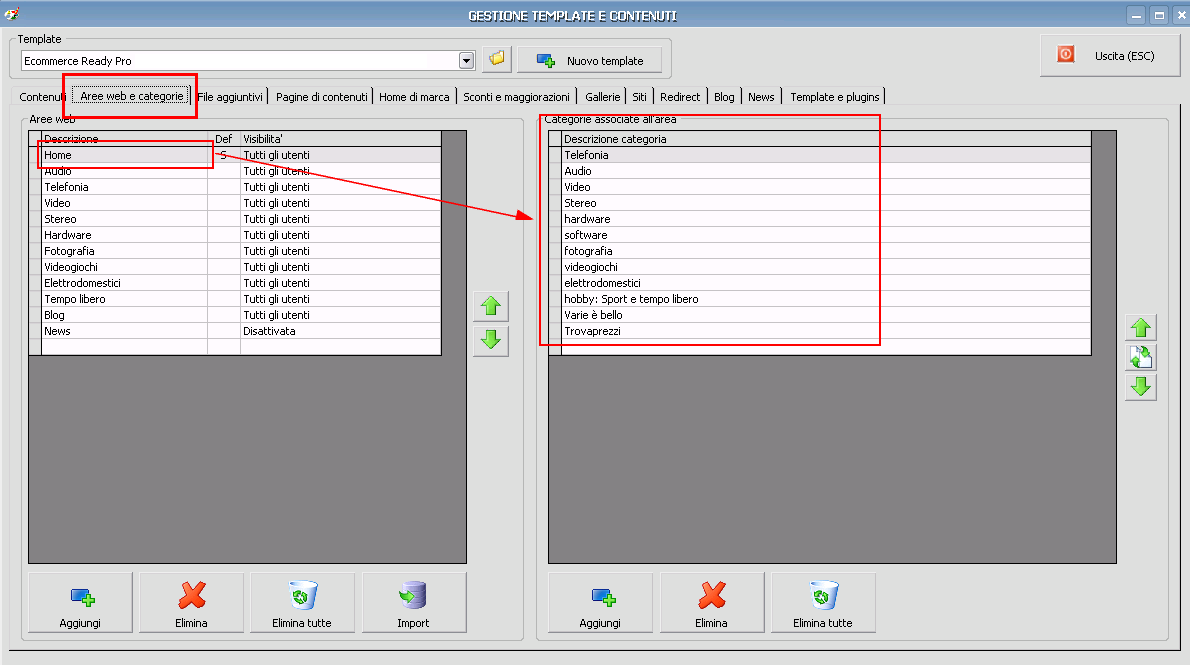Open the Sconti e maggiorazioni tab
This screenshot has width=1190, height=665.
pos(517,97)
